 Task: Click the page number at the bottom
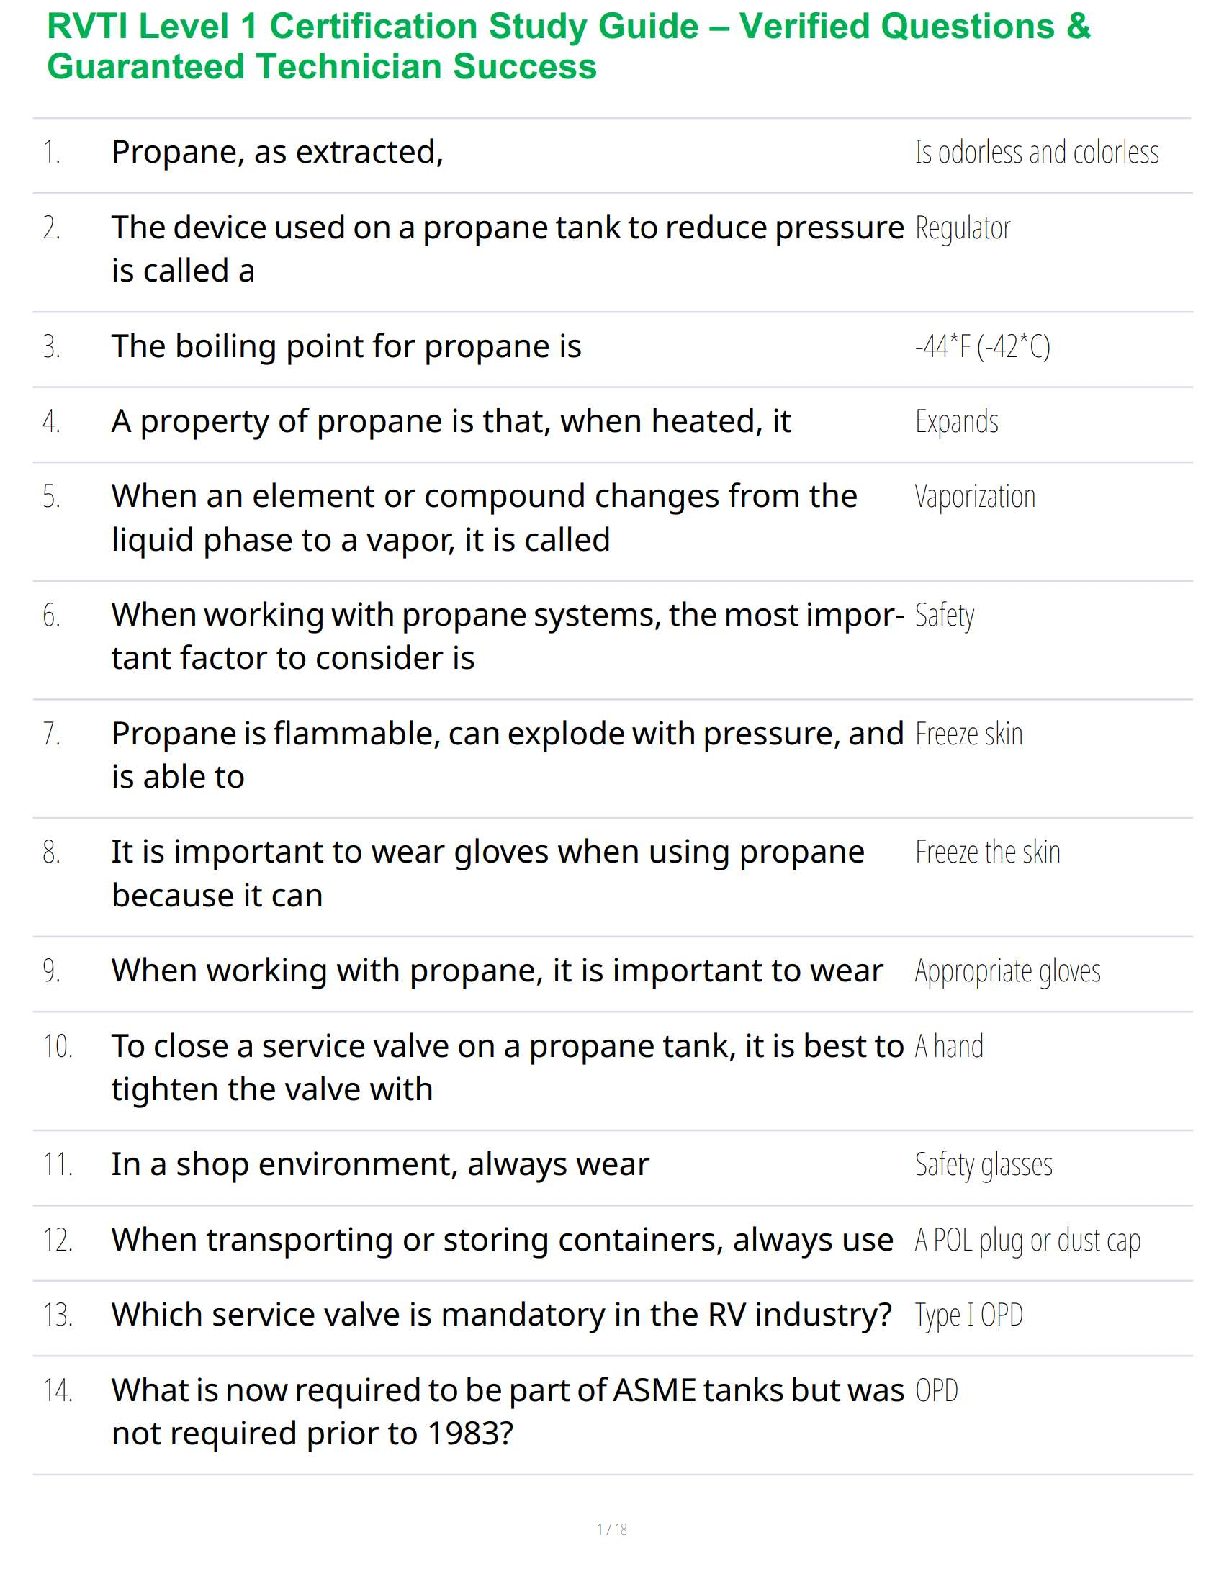tap(612, 1529)
